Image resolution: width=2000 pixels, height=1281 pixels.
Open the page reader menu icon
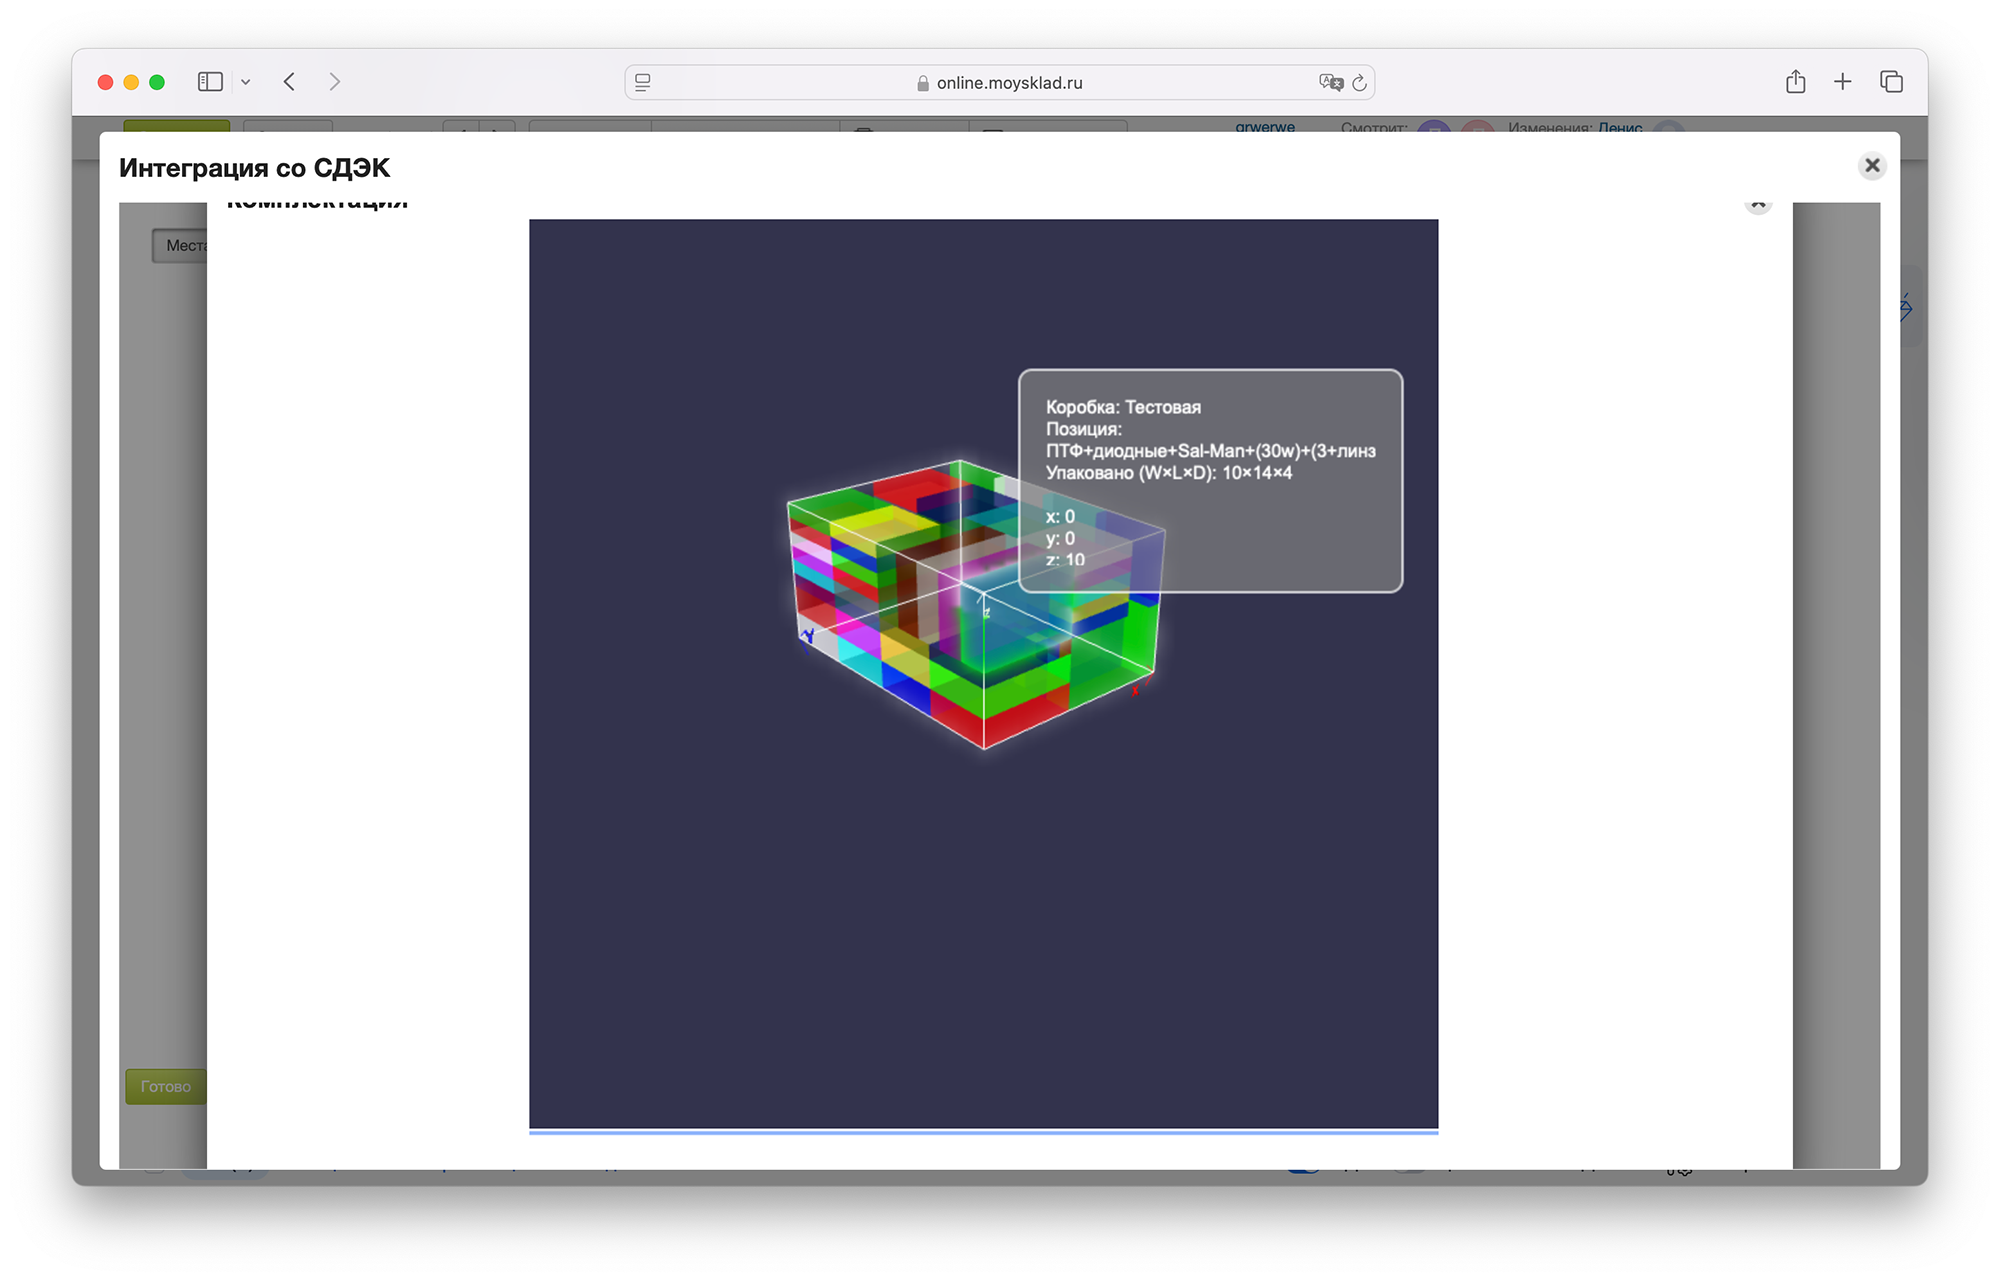click(643, 83)
